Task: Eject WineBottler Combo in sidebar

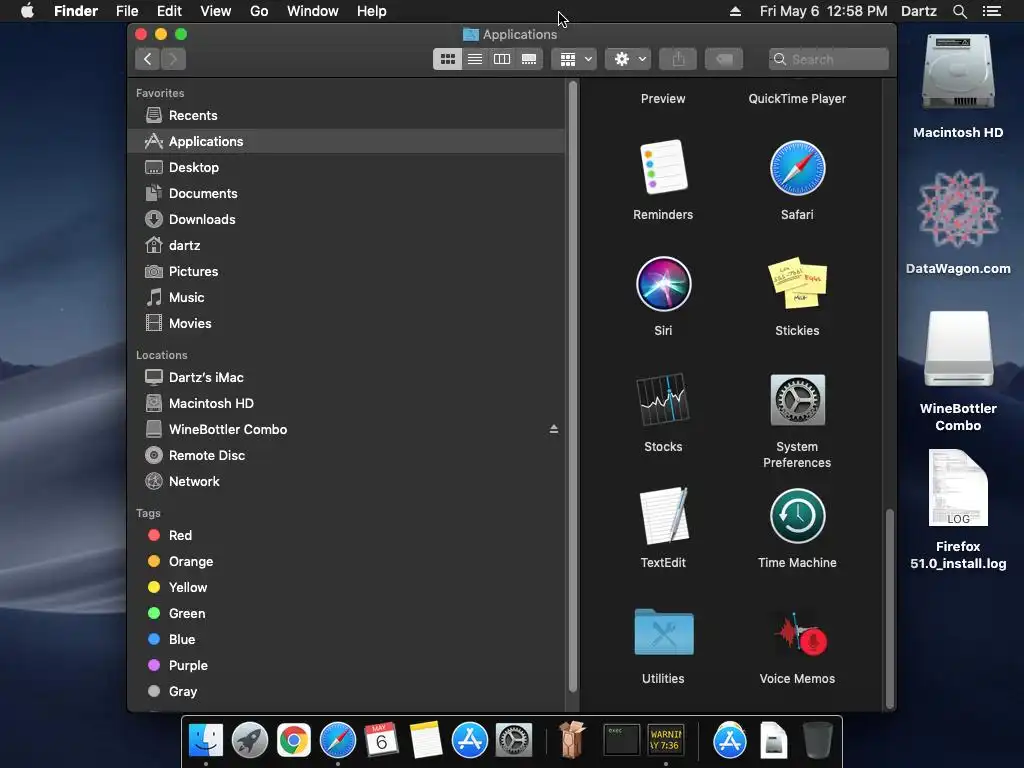Action: [554, 429]
